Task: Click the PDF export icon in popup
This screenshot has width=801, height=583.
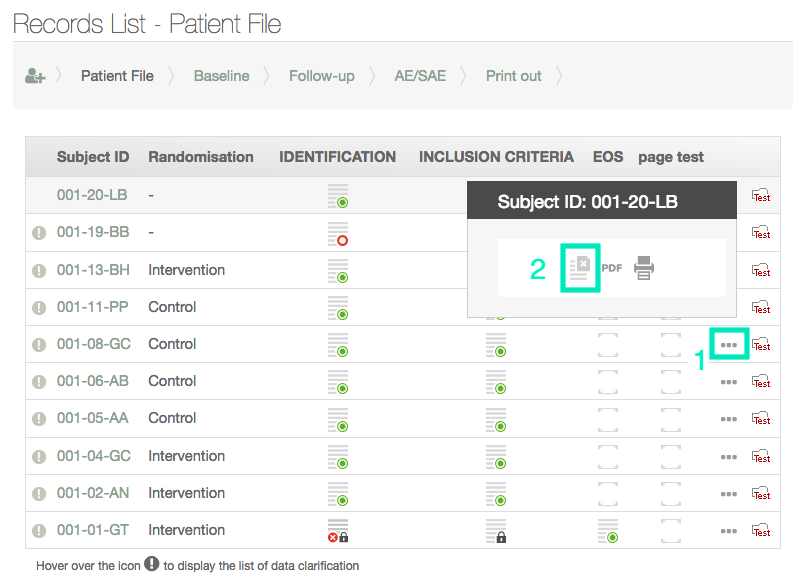Action: (612, 268)
